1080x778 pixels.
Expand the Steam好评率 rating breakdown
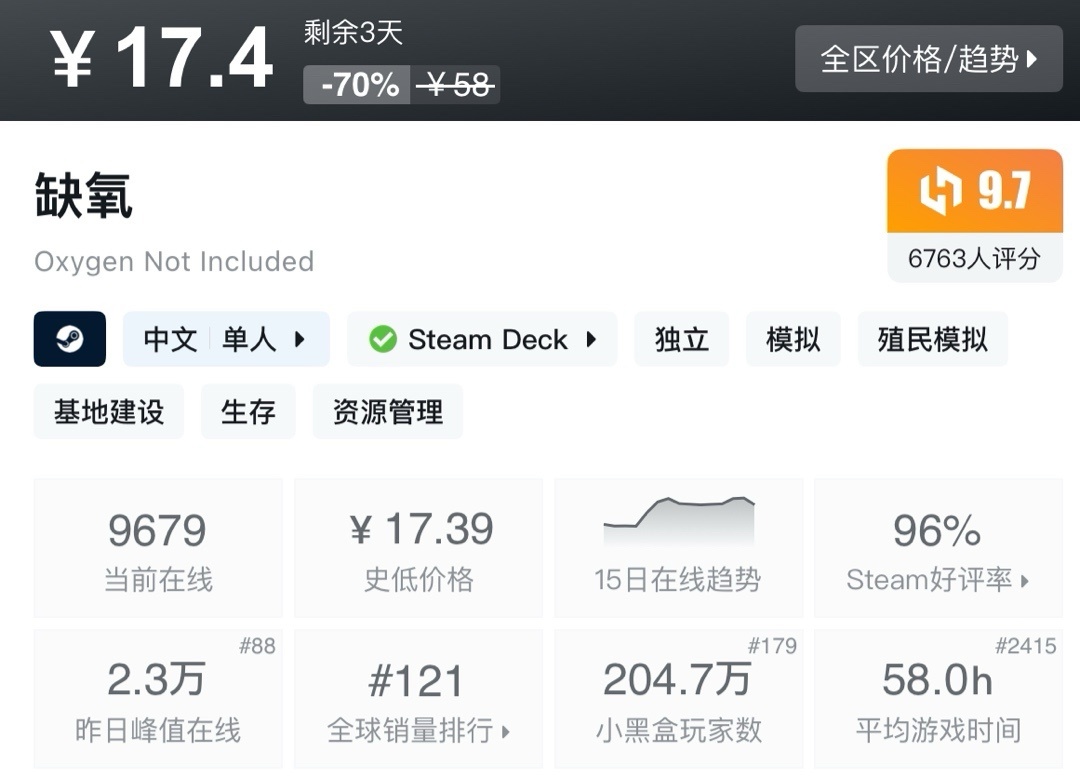937,580
